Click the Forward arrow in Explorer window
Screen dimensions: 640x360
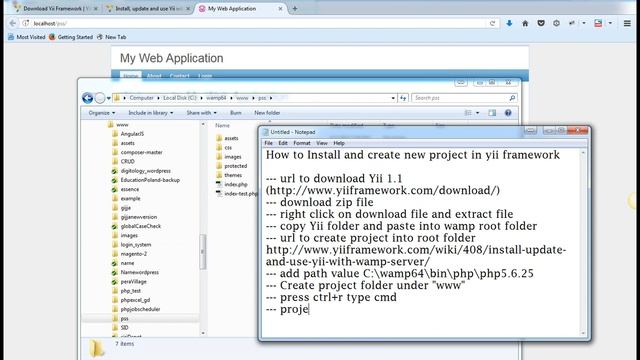(x=100, y=98)
